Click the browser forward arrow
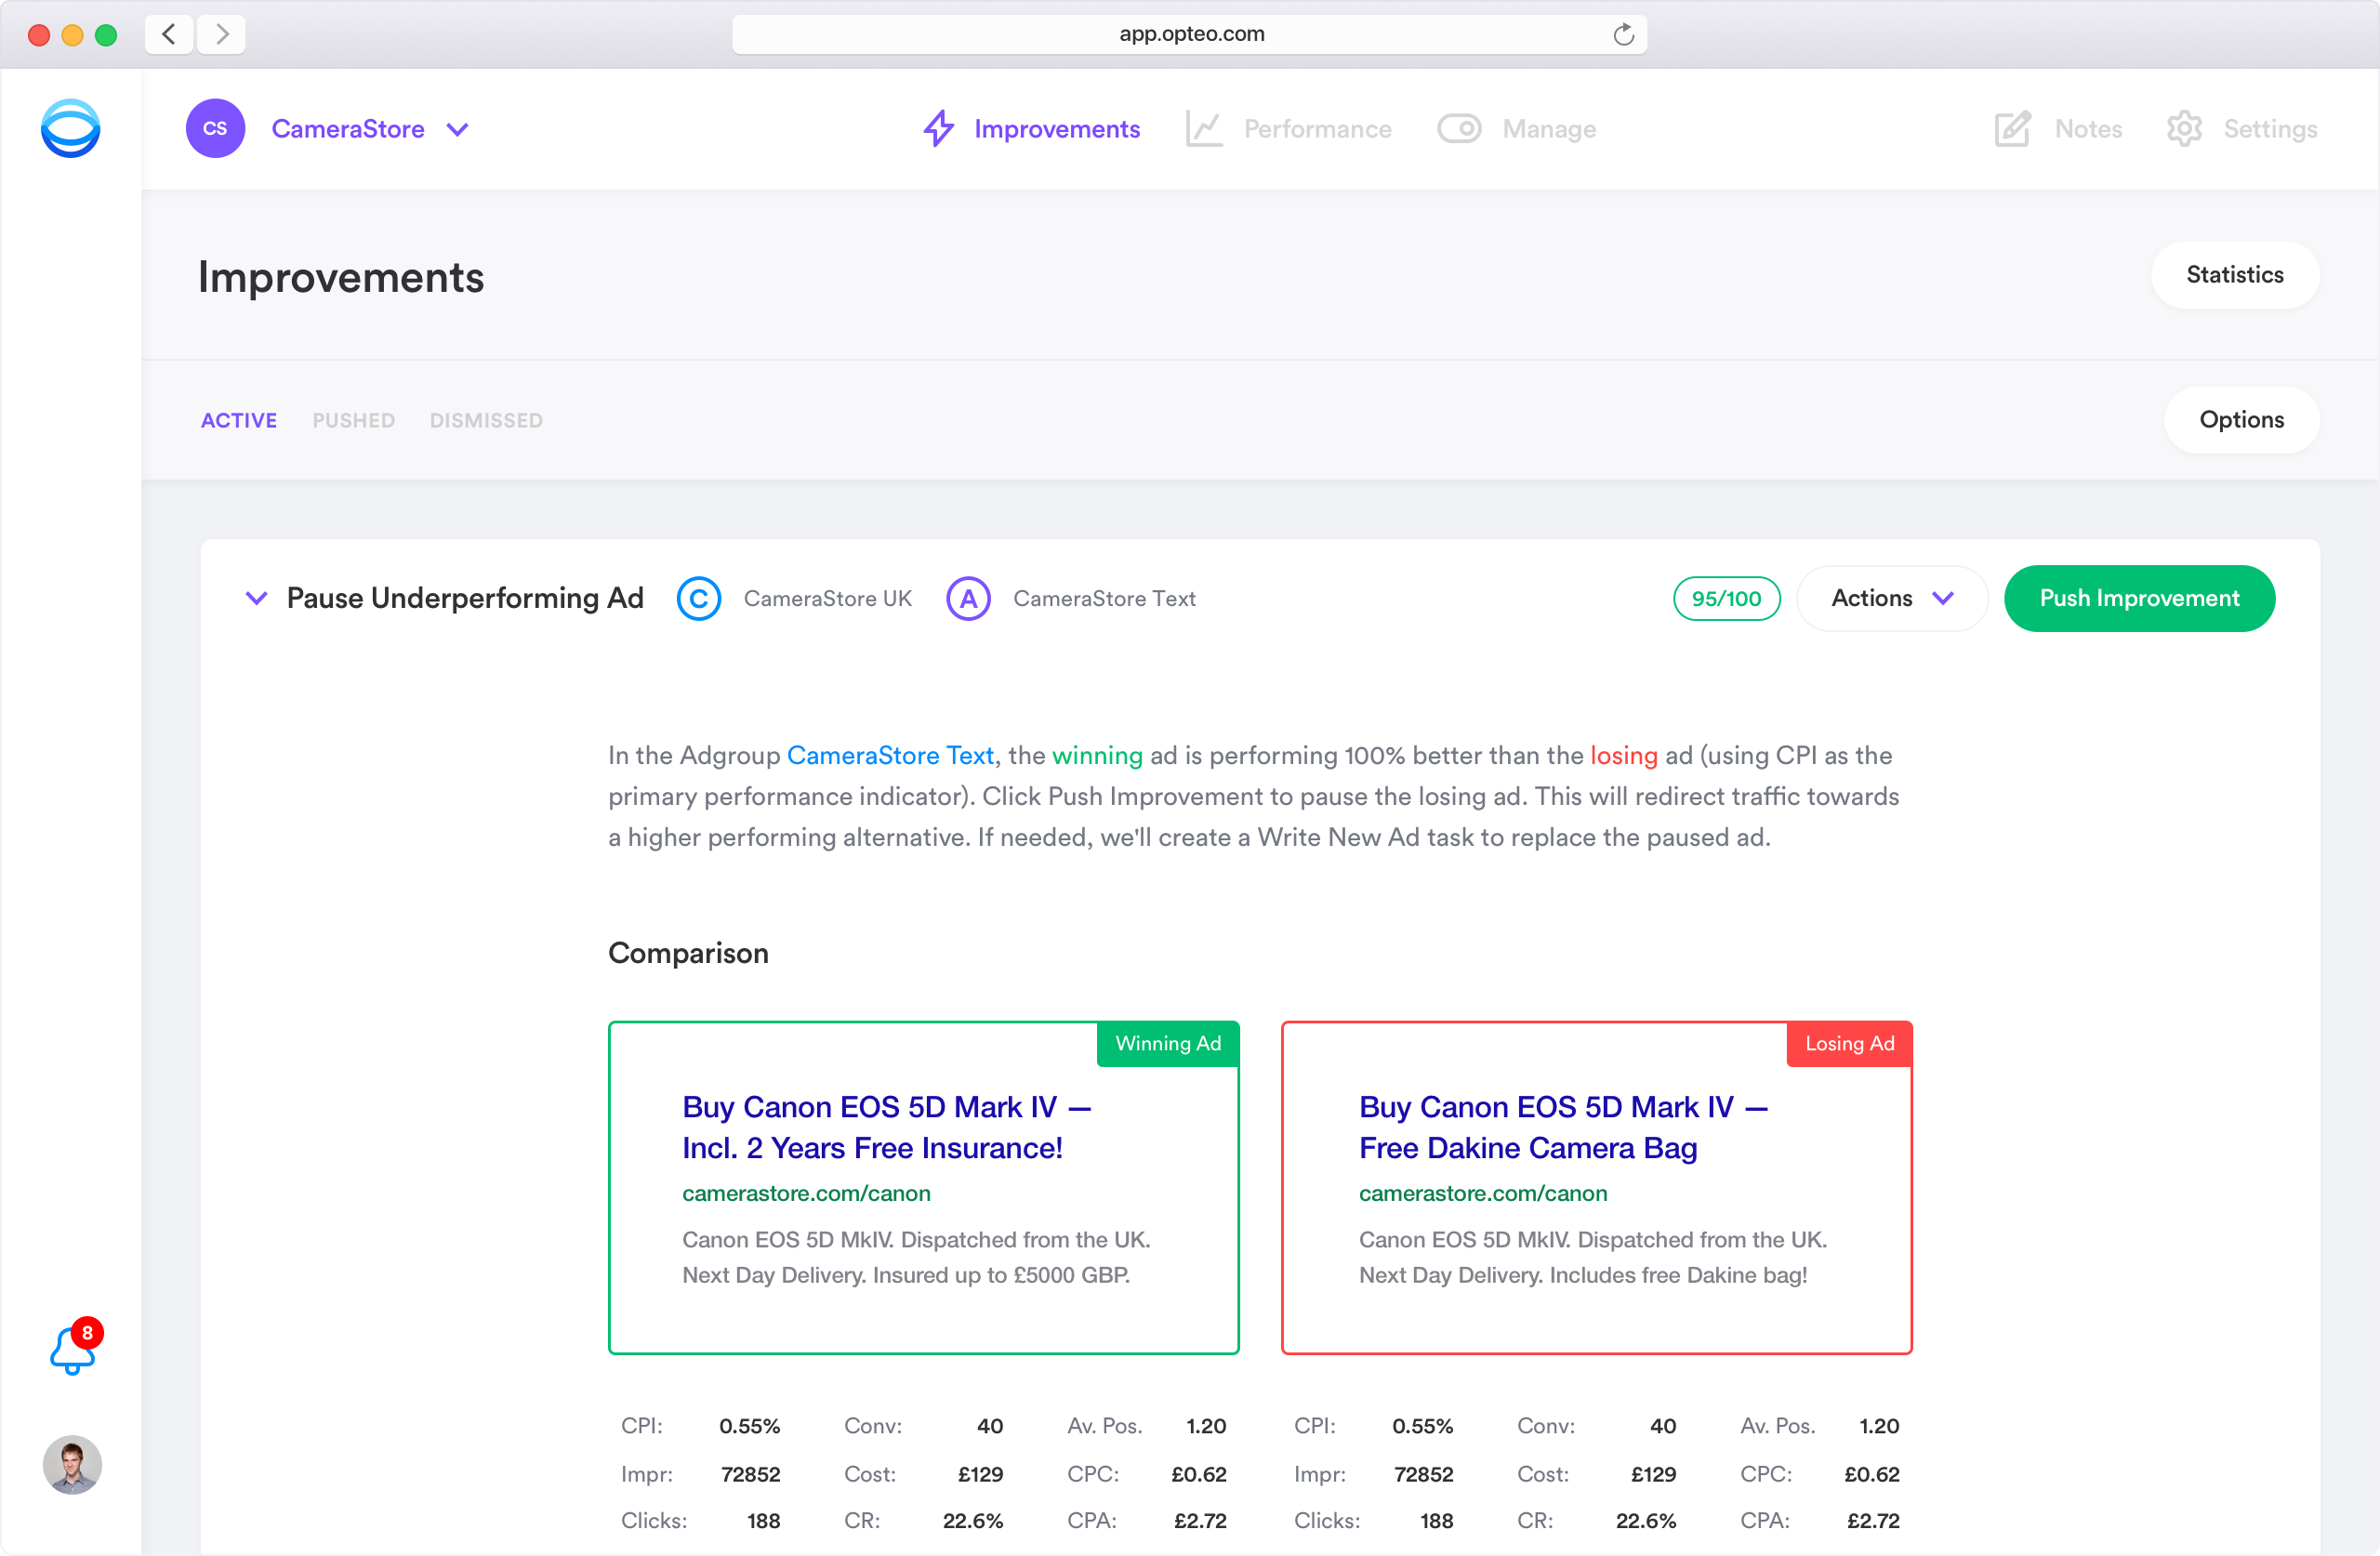Viewport: 2380px width, 1556px height. (221, 34)
